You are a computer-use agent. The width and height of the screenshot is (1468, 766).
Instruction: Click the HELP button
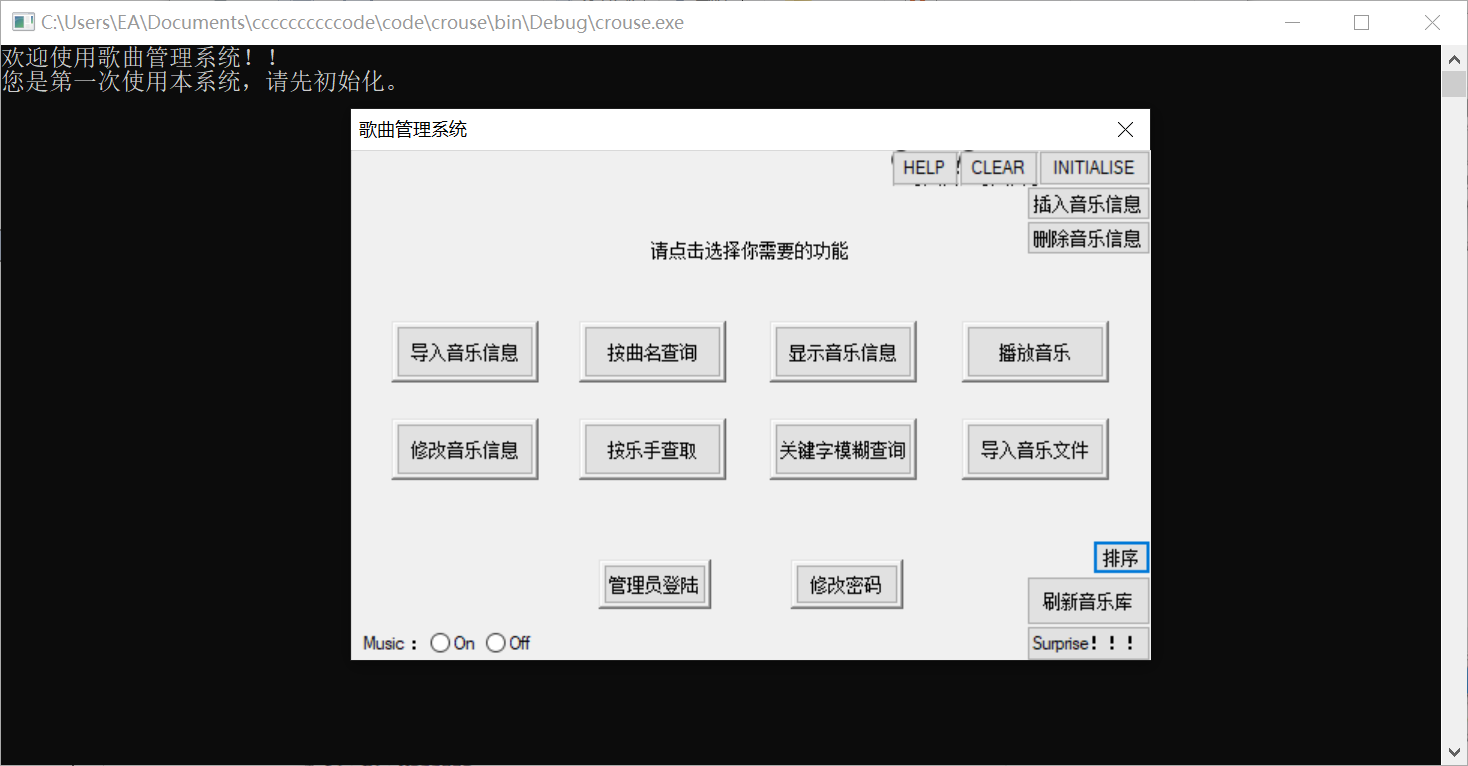924,167
